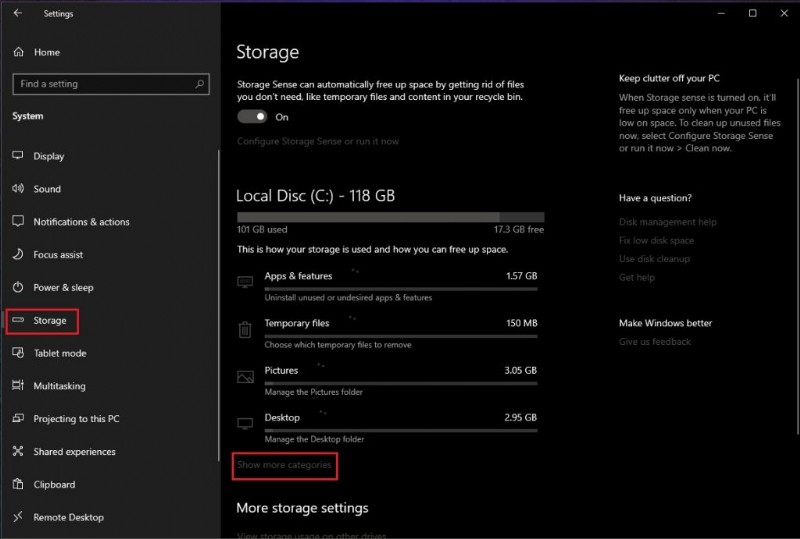Click Manage the Desktop folder text
This screenshot has height=539, width=800.
coord(314,439)
